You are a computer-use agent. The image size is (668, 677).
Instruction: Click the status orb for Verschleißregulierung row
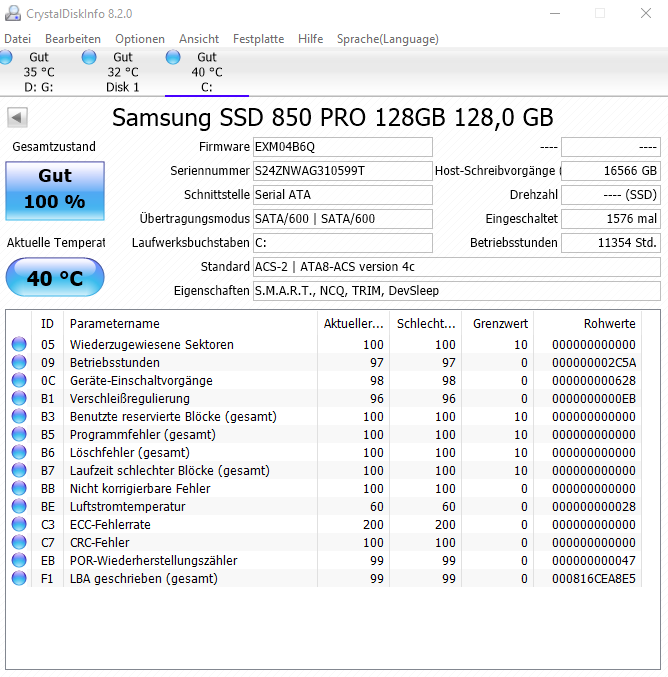19,398
